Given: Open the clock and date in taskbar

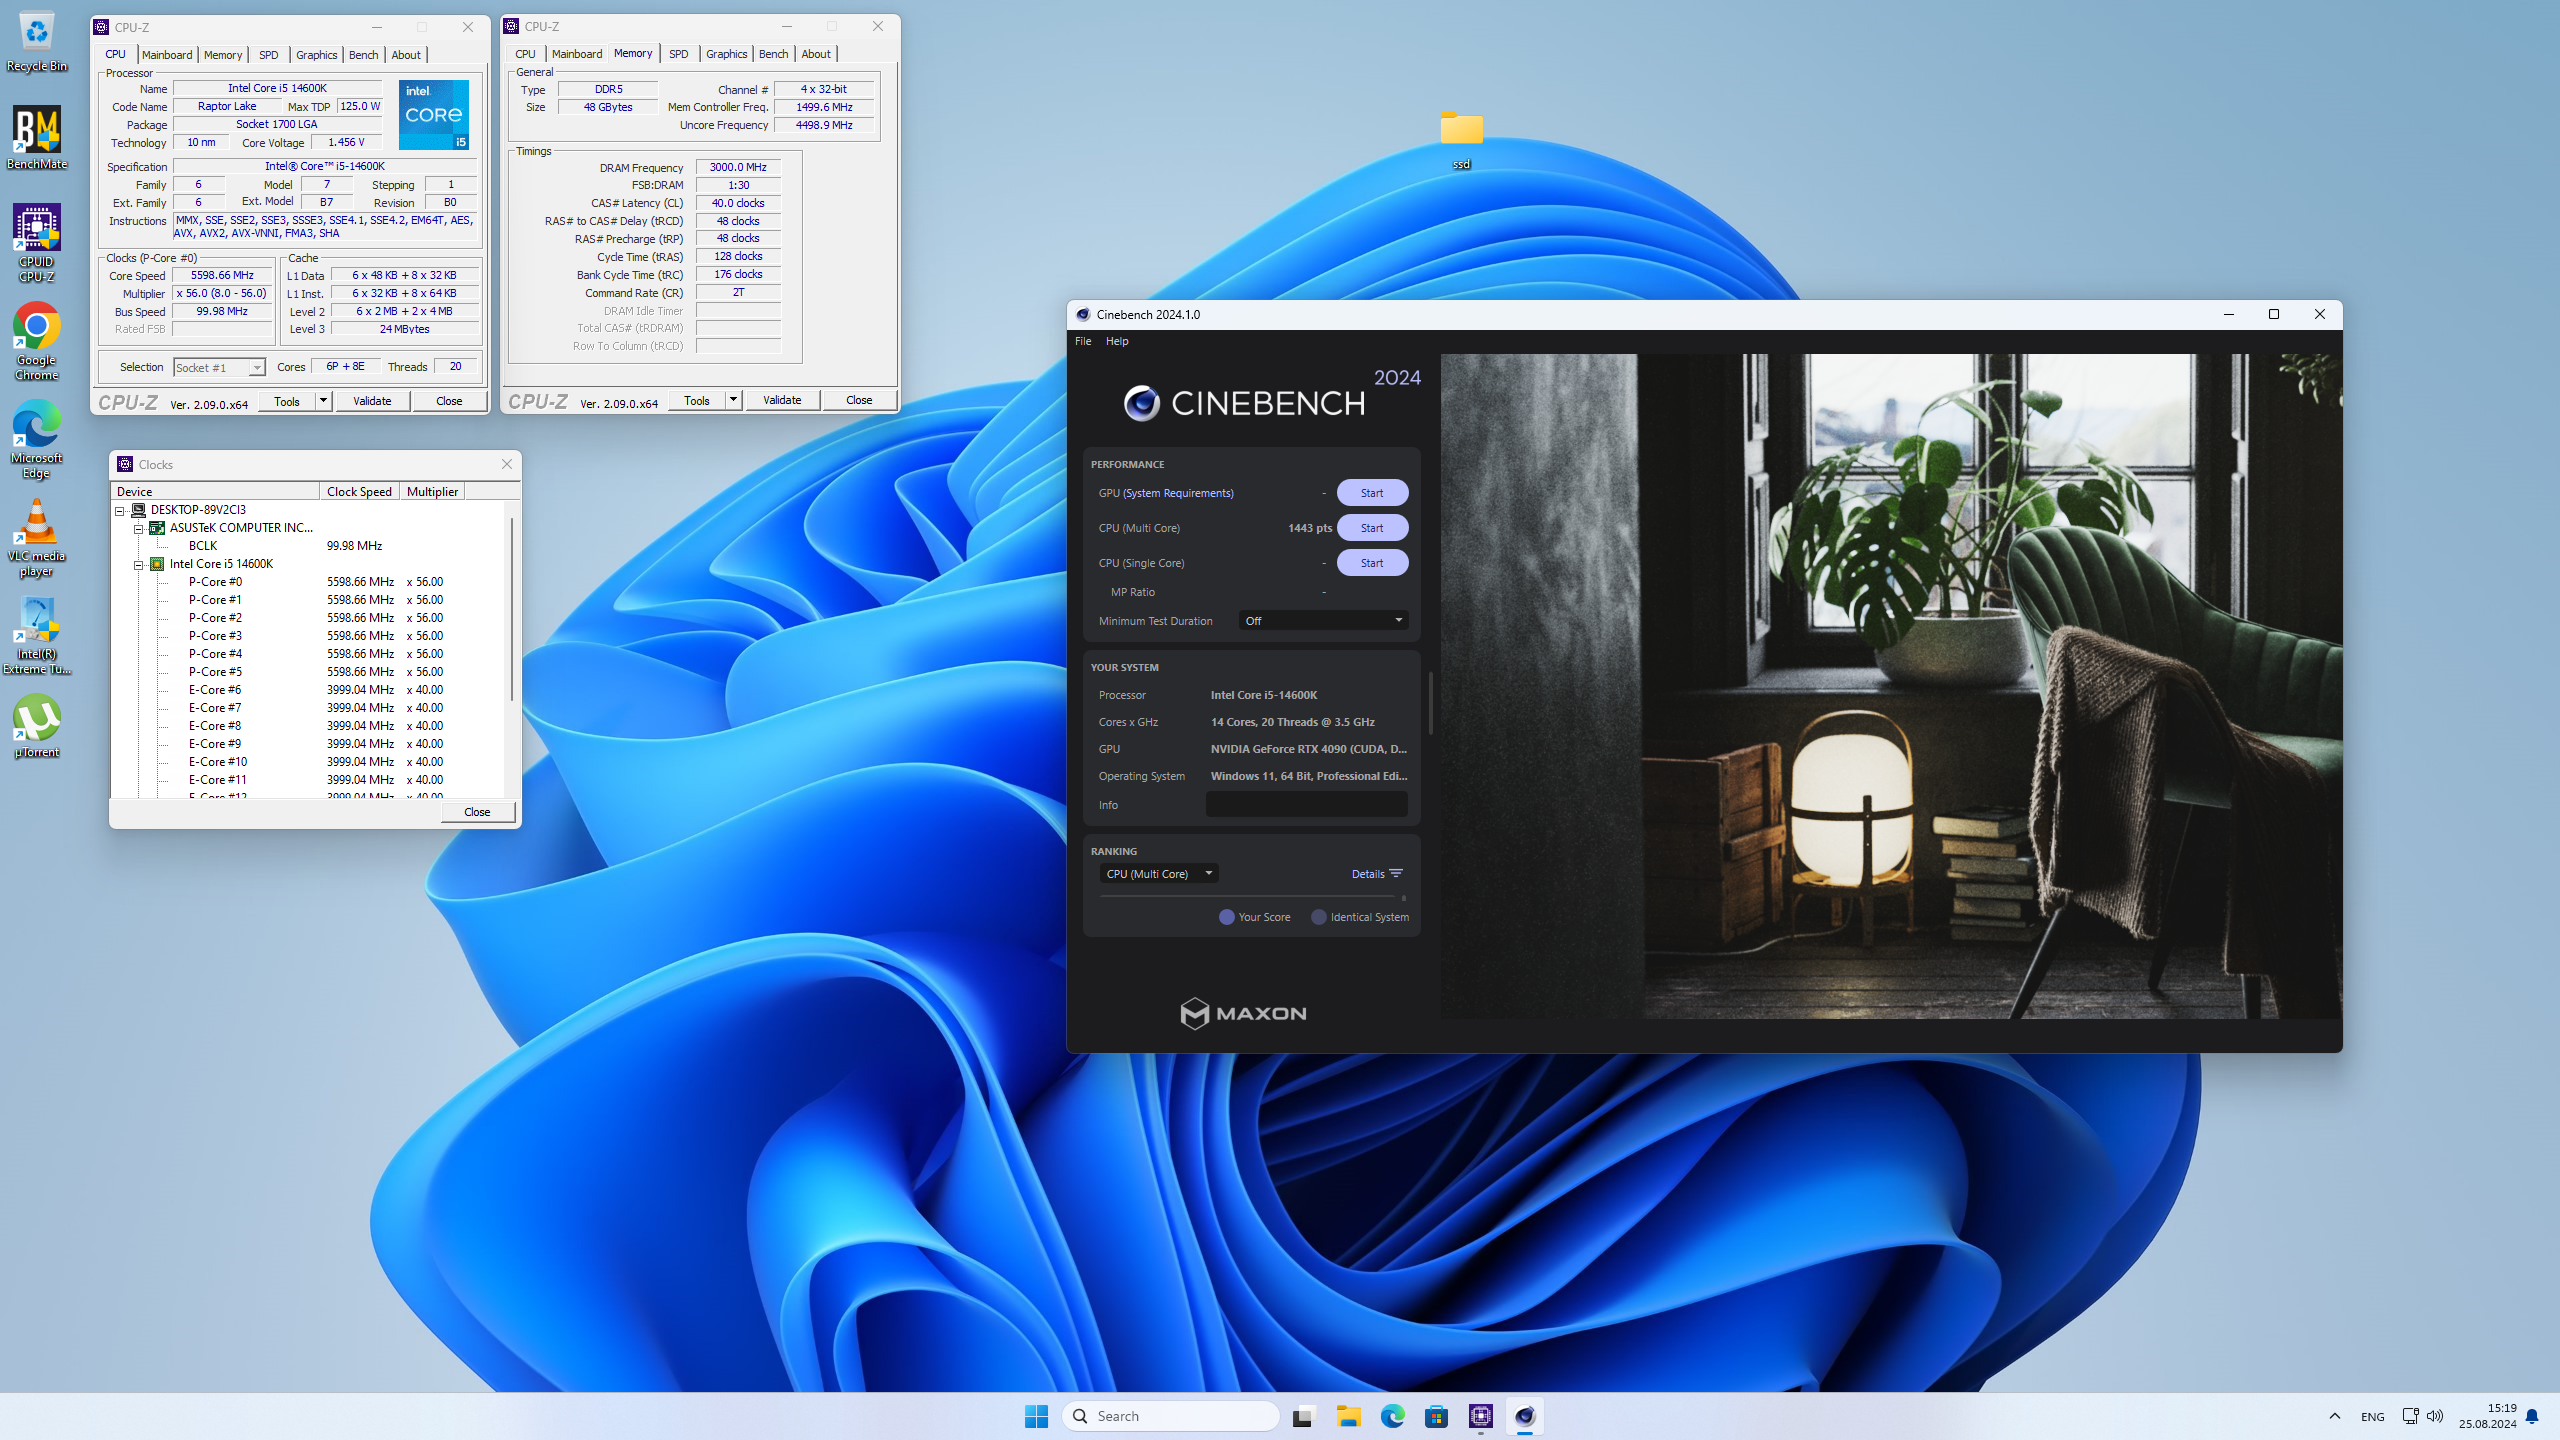Looking at the screenshot, I should (x=2488, y=1416).
